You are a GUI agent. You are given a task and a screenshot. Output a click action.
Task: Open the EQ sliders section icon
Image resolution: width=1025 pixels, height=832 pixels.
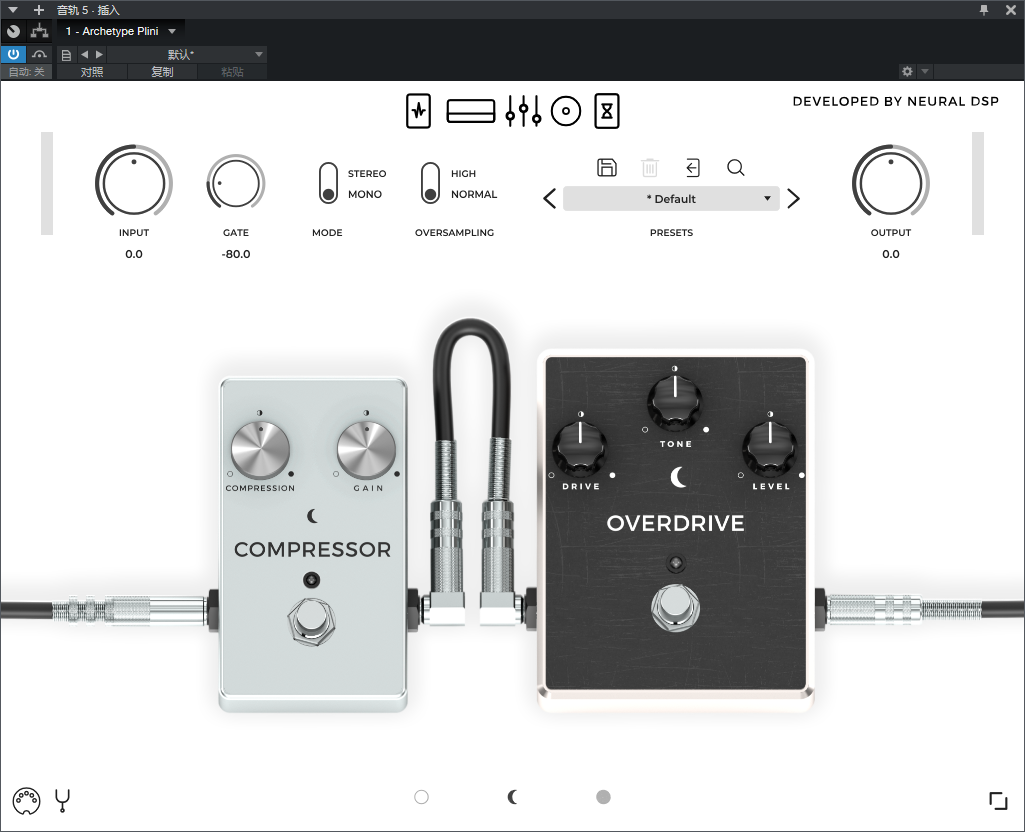coord(523,111)
